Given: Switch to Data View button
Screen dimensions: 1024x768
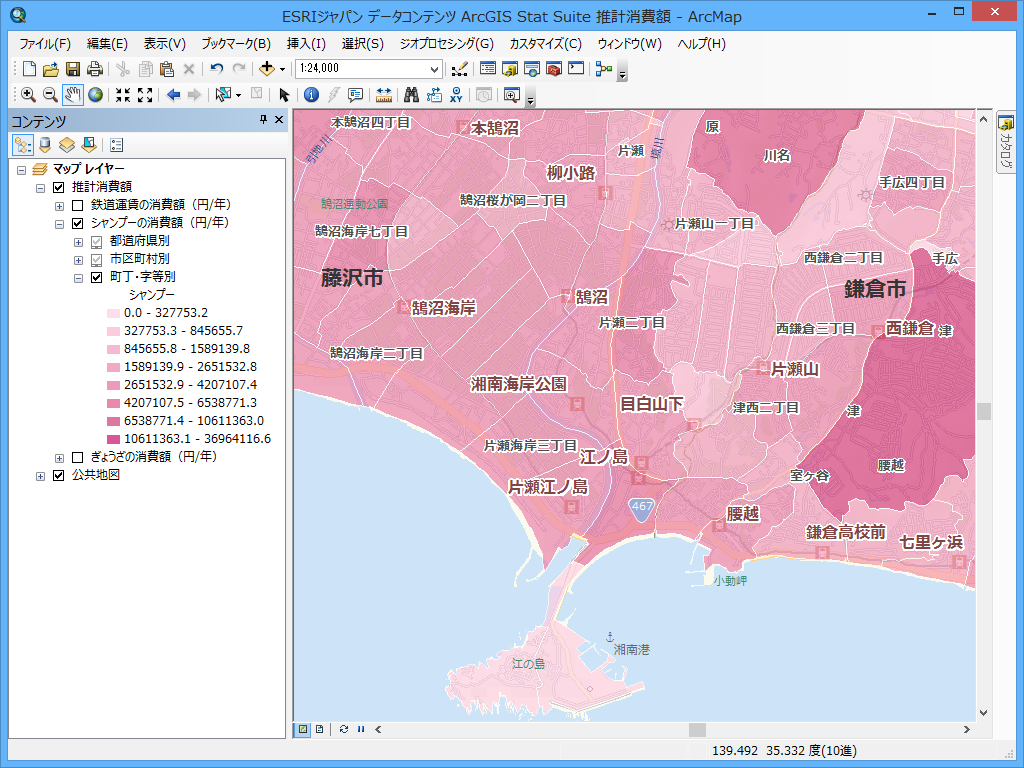Looking at the screenshot, I should point(303,729).
